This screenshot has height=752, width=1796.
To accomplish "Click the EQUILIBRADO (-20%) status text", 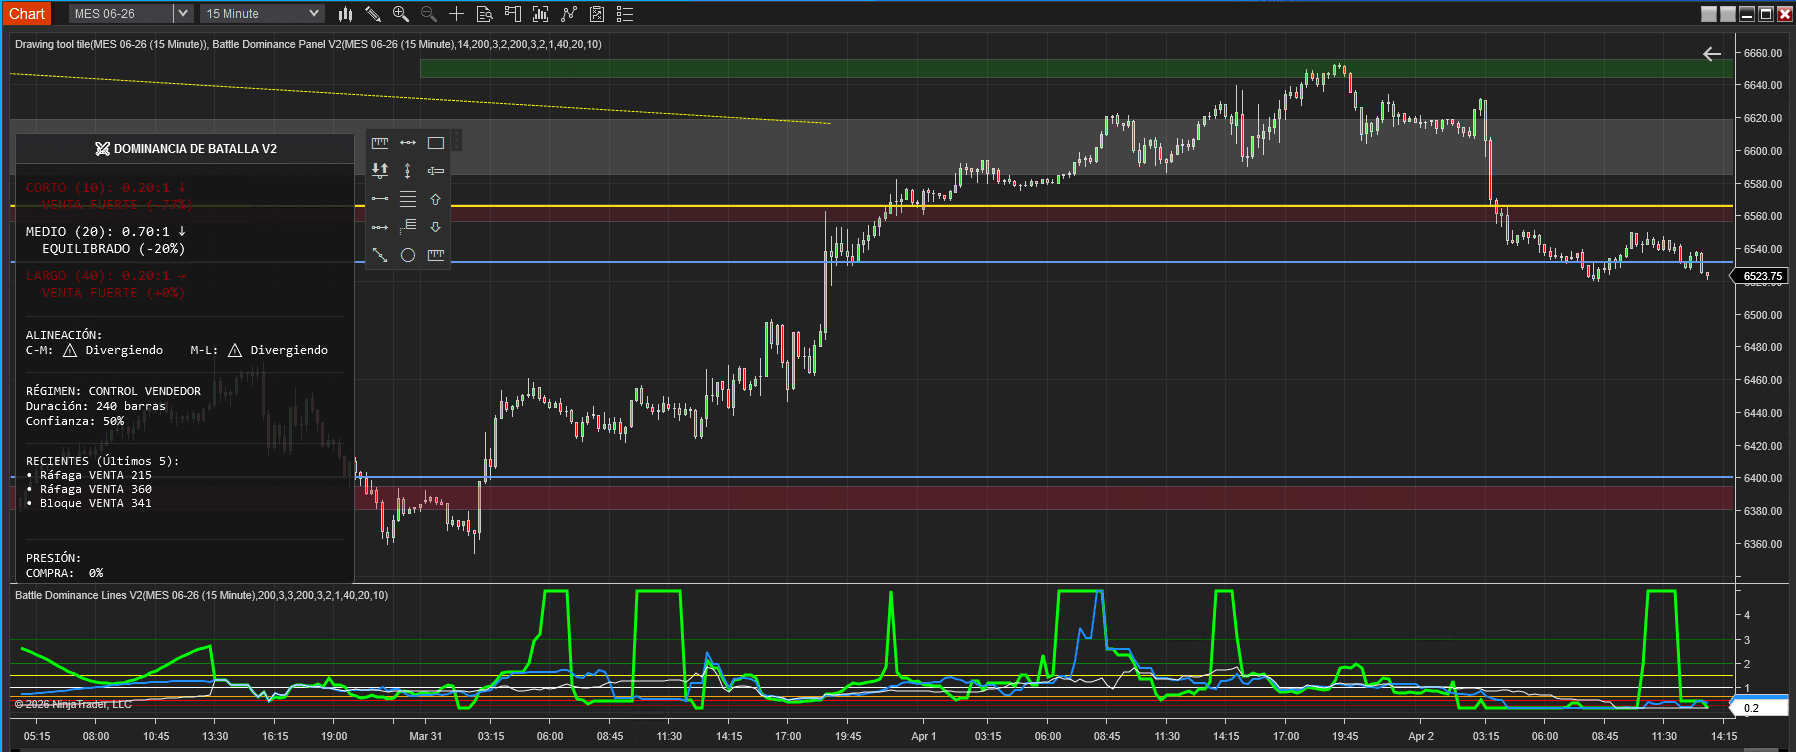I will point(113,249).
